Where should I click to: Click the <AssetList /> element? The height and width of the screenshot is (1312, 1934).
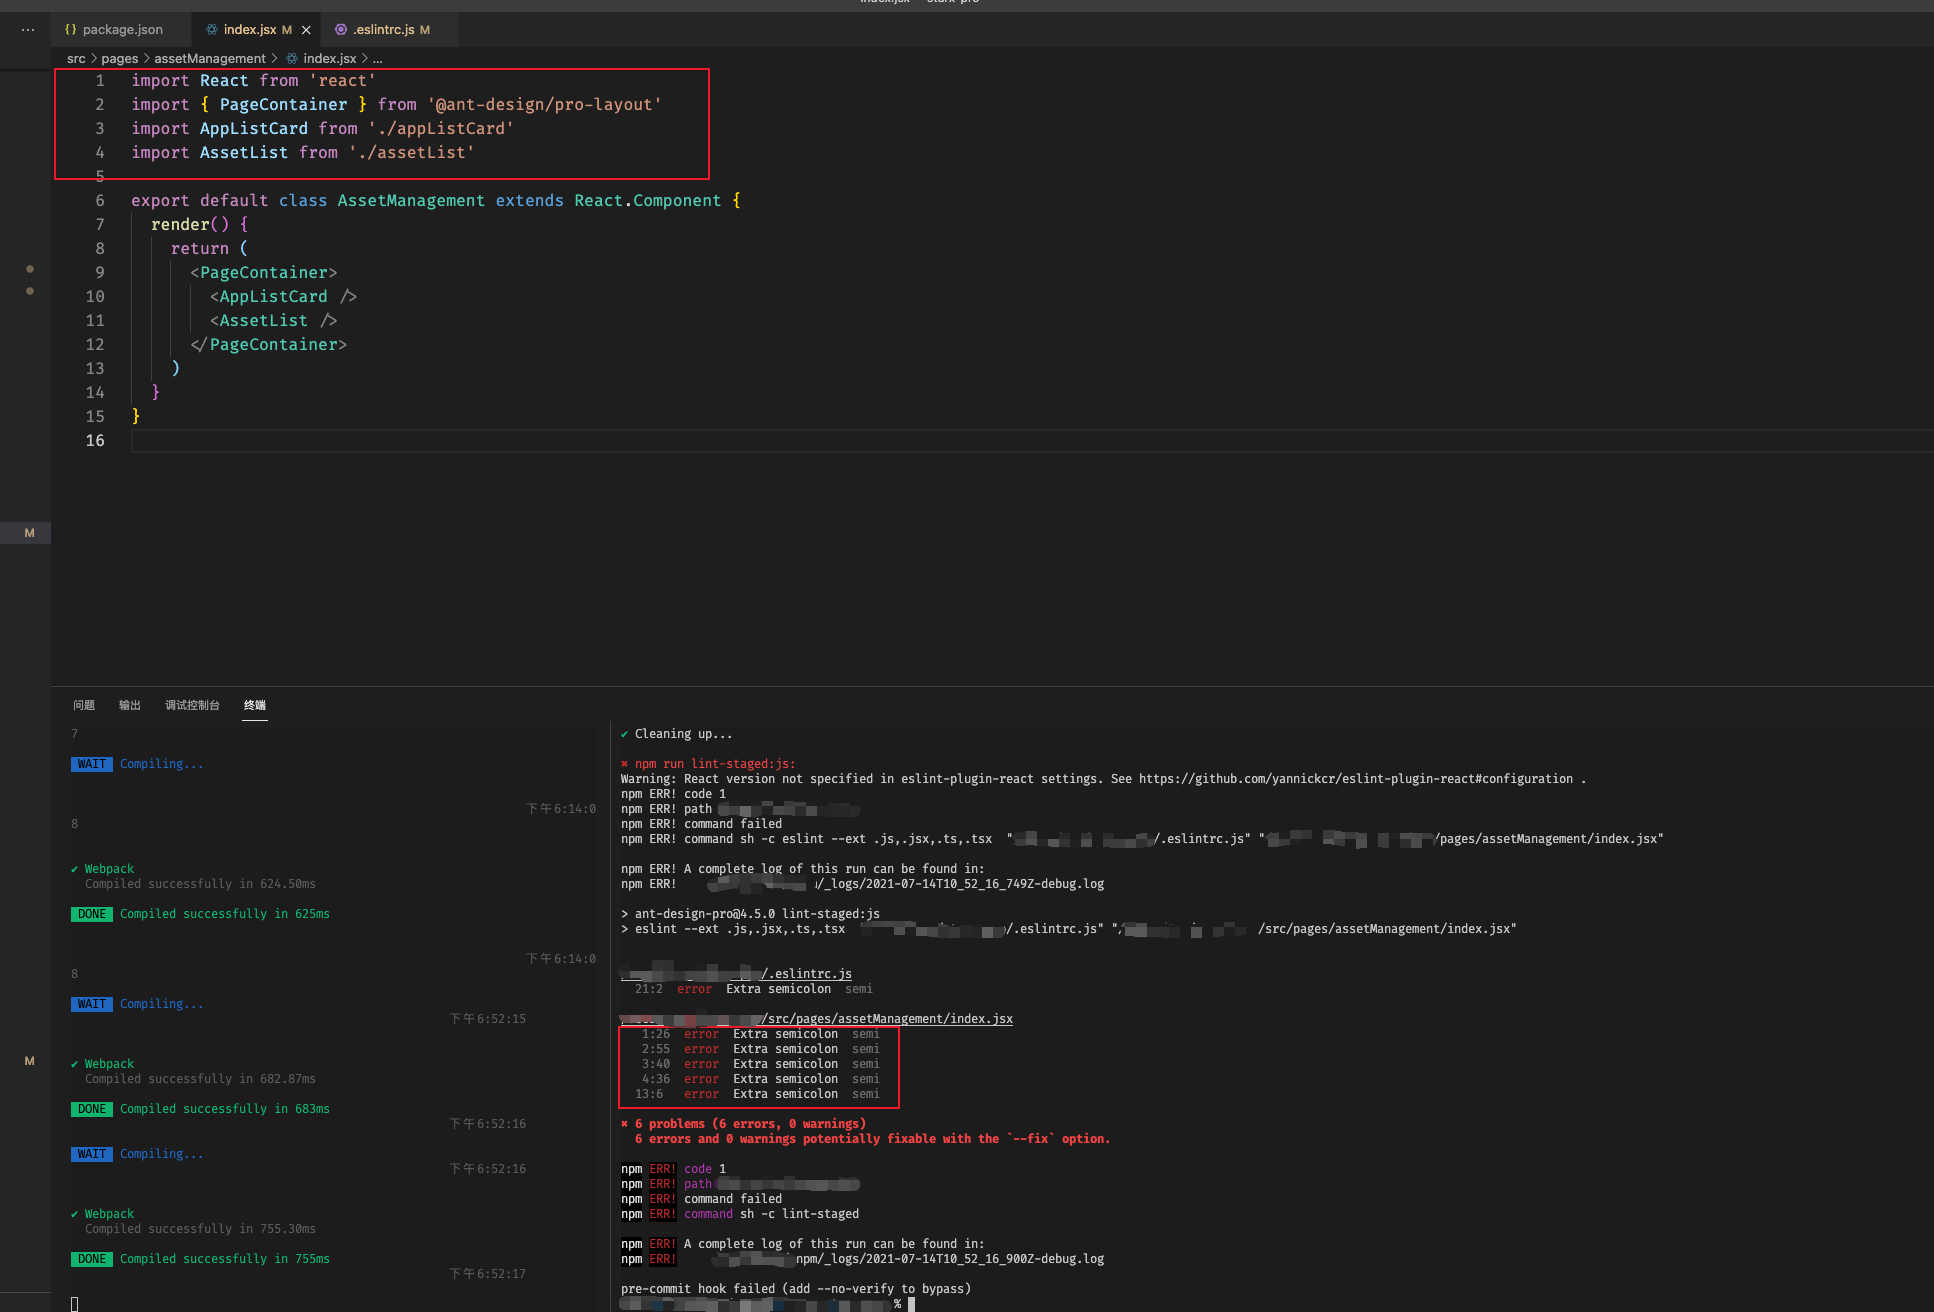(x=273, y=321)
